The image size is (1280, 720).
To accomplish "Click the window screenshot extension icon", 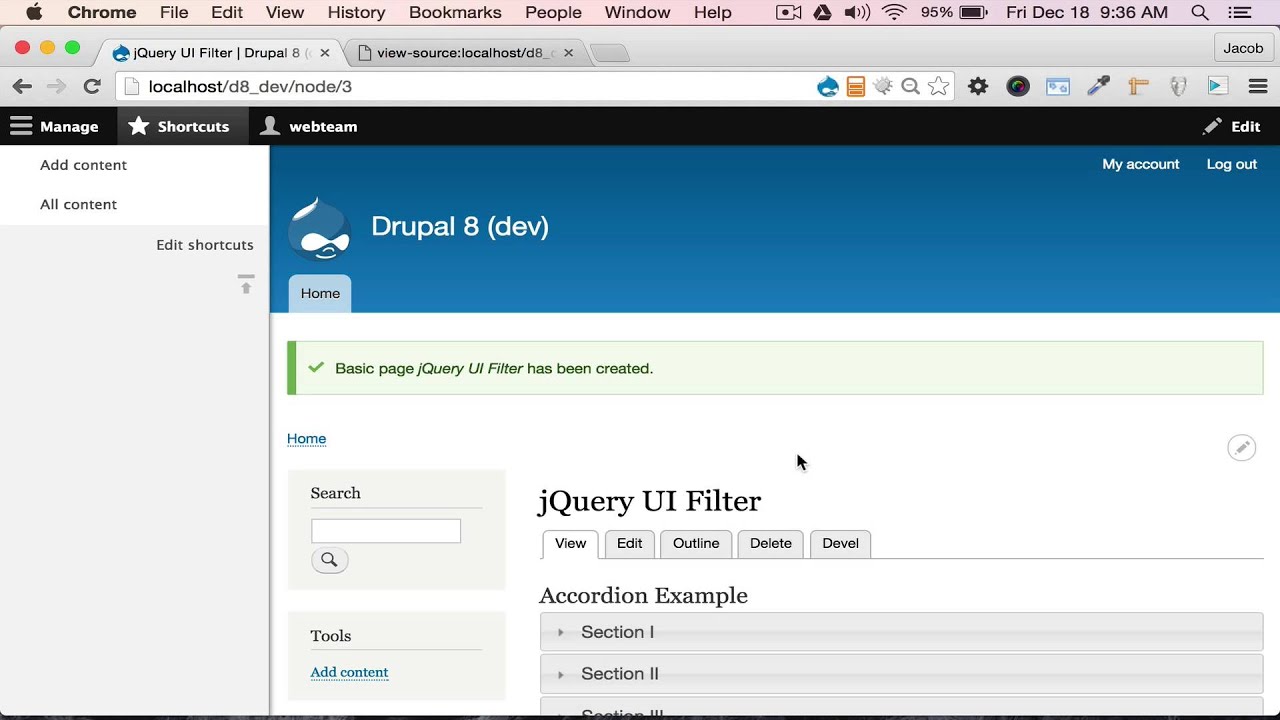I will click(1058, 87).
